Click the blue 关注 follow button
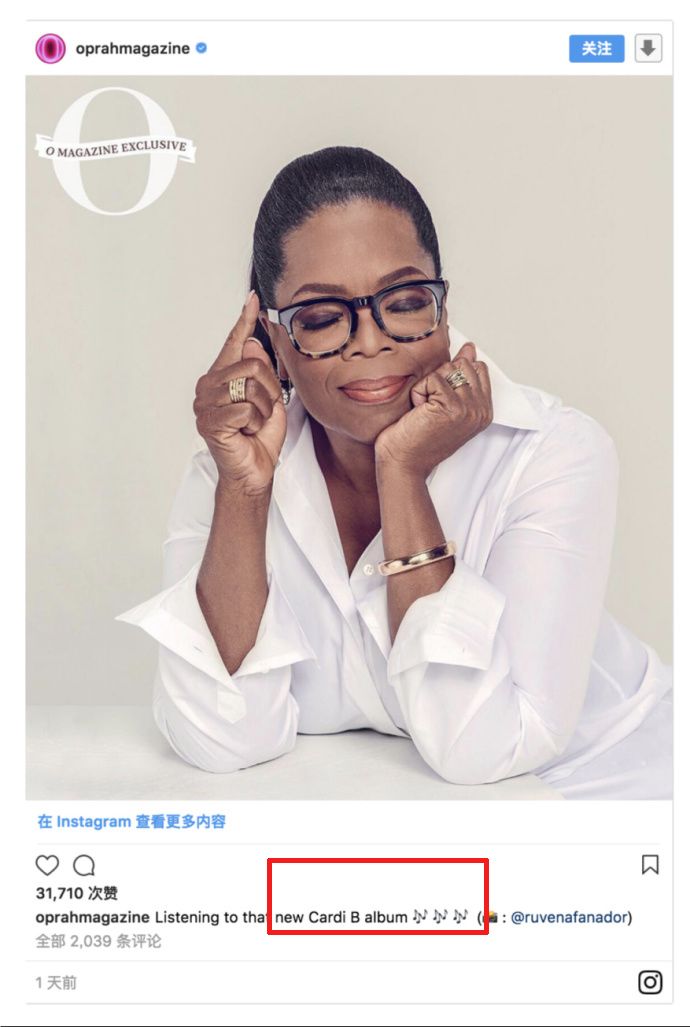 pyautogui.click(x=596, y=48)
